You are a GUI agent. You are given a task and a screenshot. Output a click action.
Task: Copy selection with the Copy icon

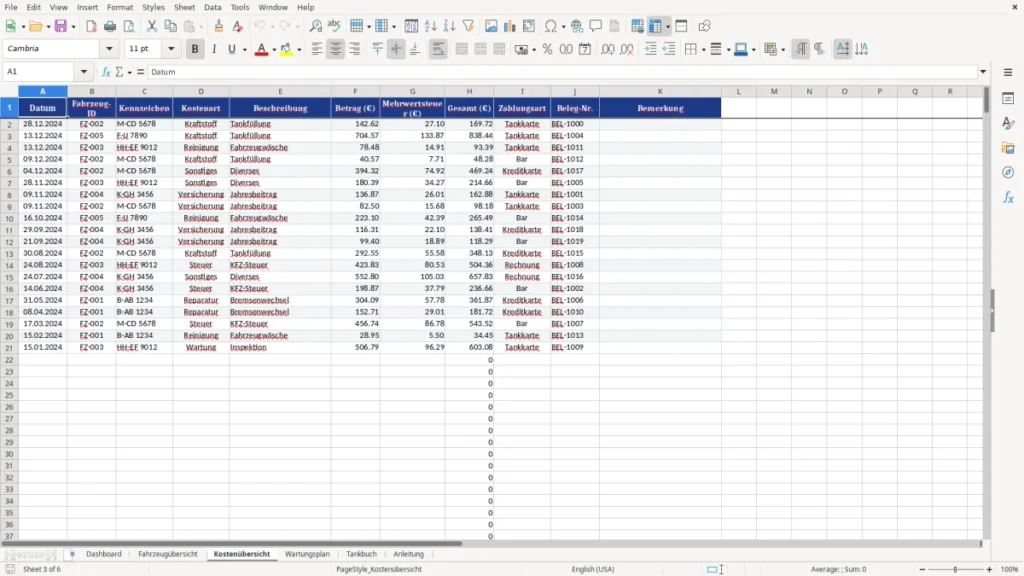pos(170,26)
